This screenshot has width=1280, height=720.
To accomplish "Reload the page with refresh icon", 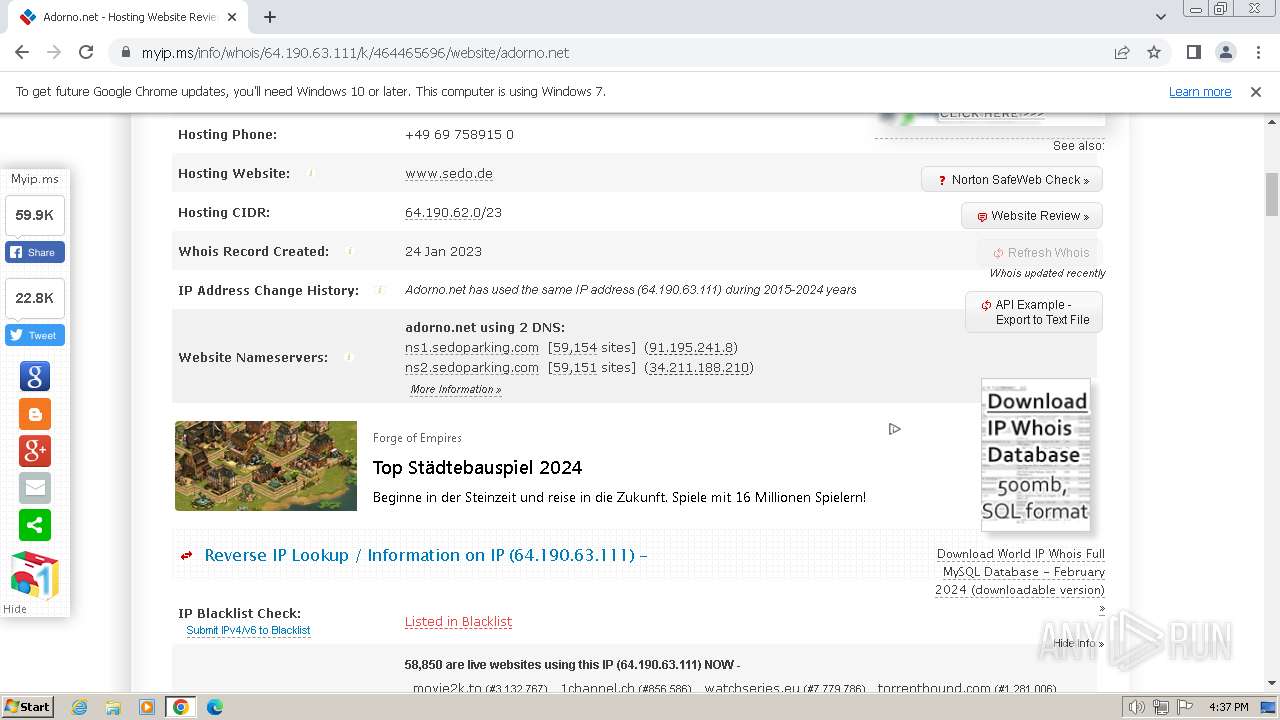I will [86, 52].
